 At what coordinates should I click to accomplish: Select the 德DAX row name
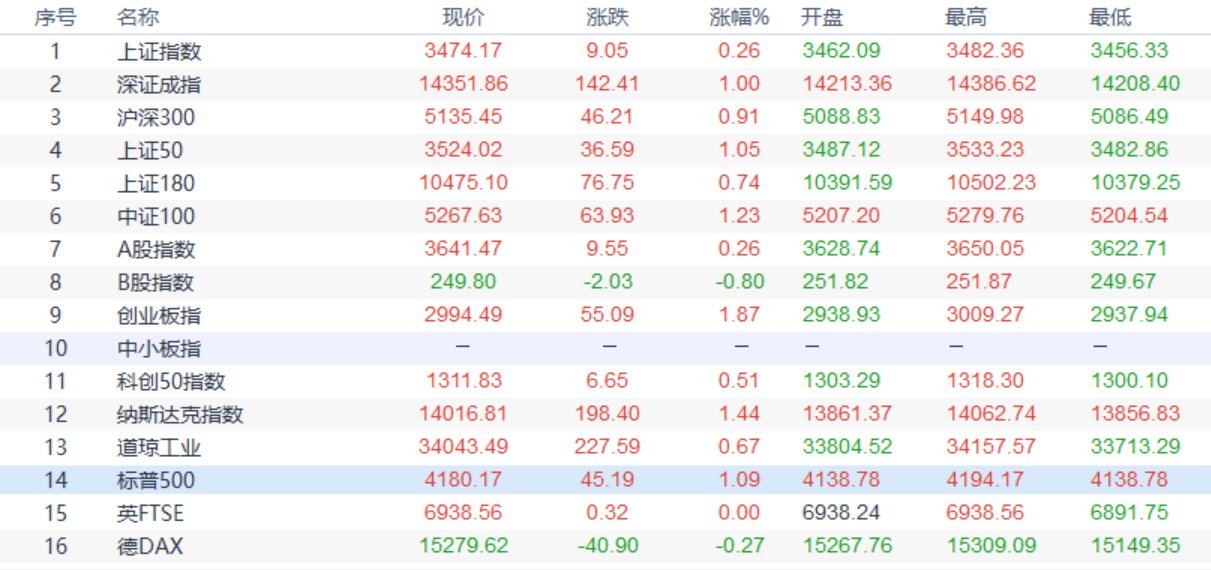150,546
